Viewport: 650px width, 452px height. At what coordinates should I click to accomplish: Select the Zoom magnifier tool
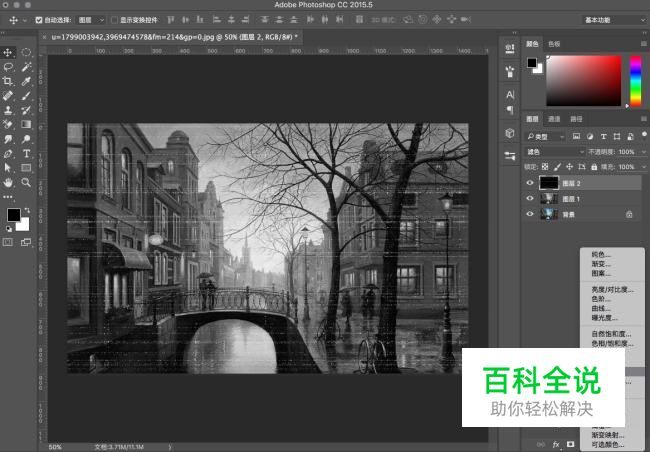pos(26,182)
